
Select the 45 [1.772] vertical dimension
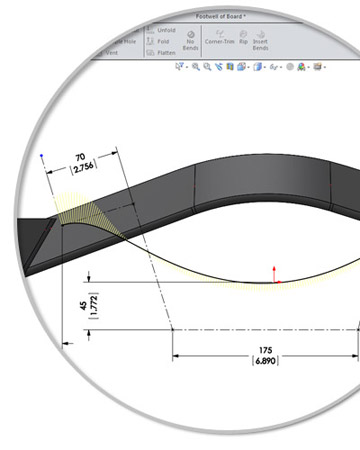point(89,306)
